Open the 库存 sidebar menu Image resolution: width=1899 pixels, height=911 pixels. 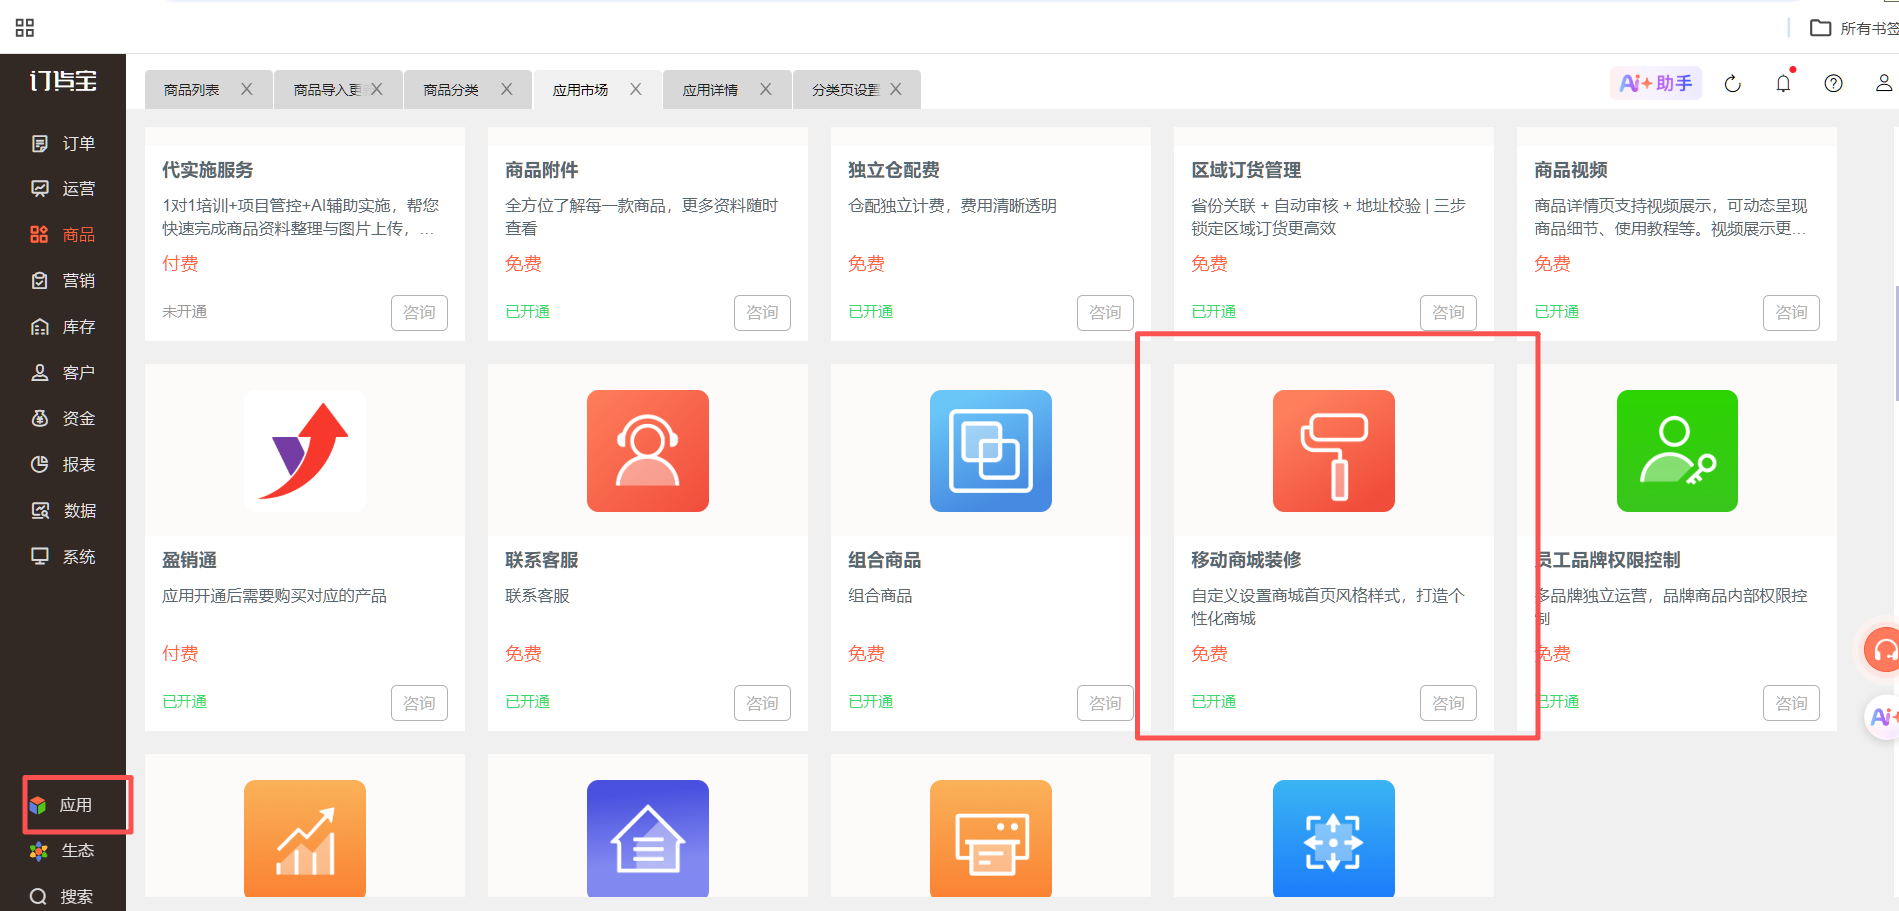(63, 327)
